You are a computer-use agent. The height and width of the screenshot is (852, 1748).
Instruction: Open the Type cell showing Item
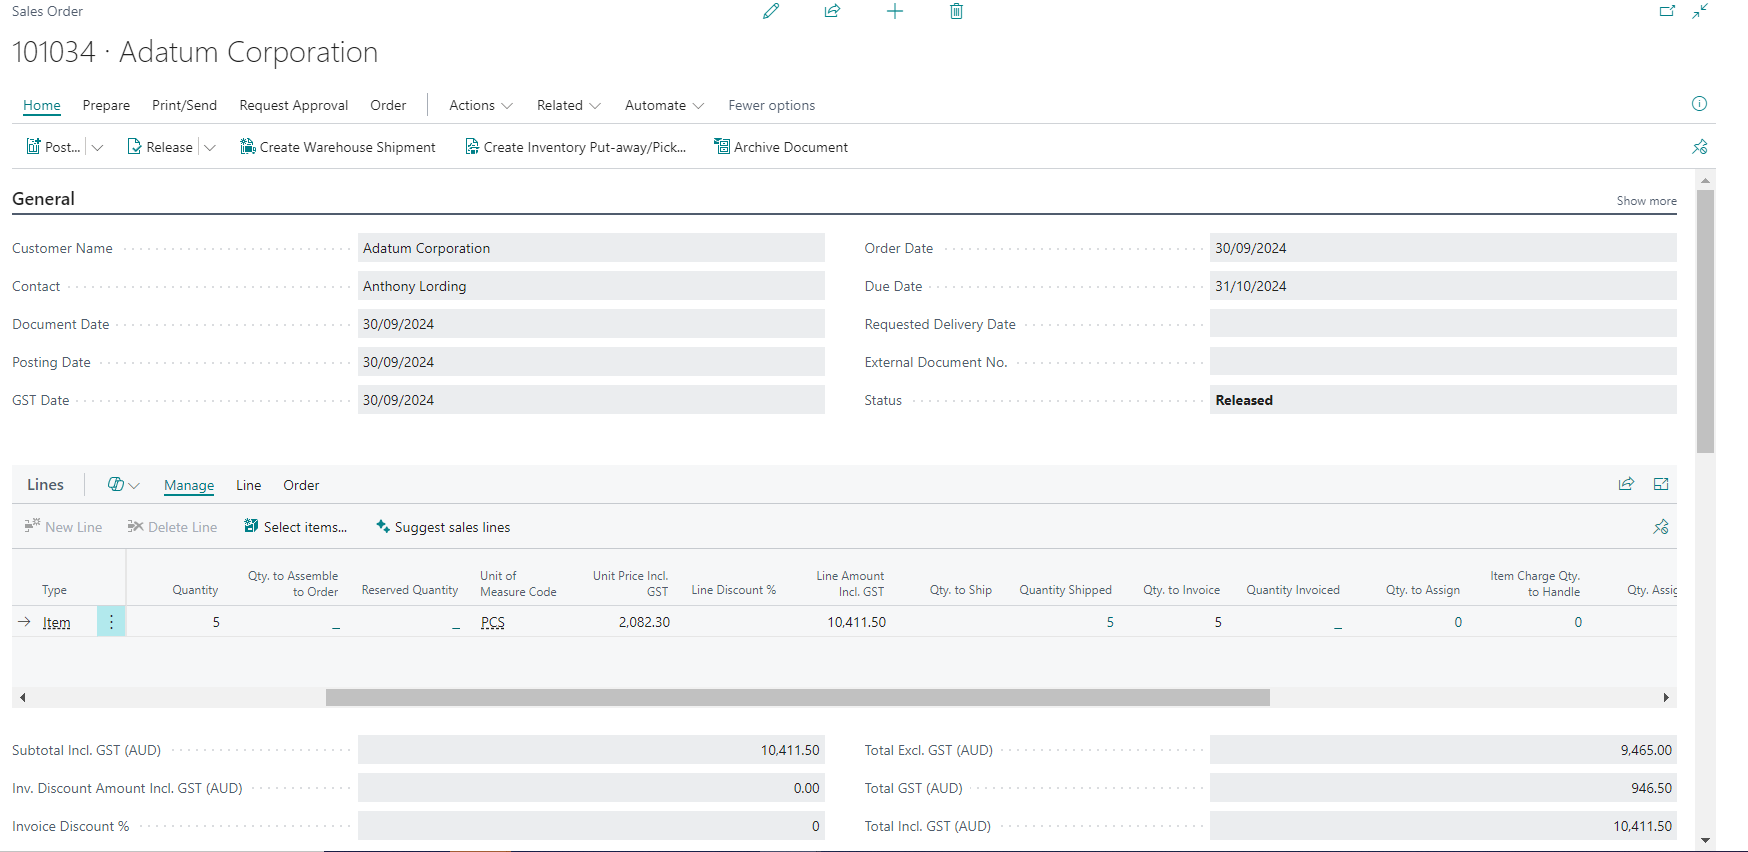tap(57, 622)
